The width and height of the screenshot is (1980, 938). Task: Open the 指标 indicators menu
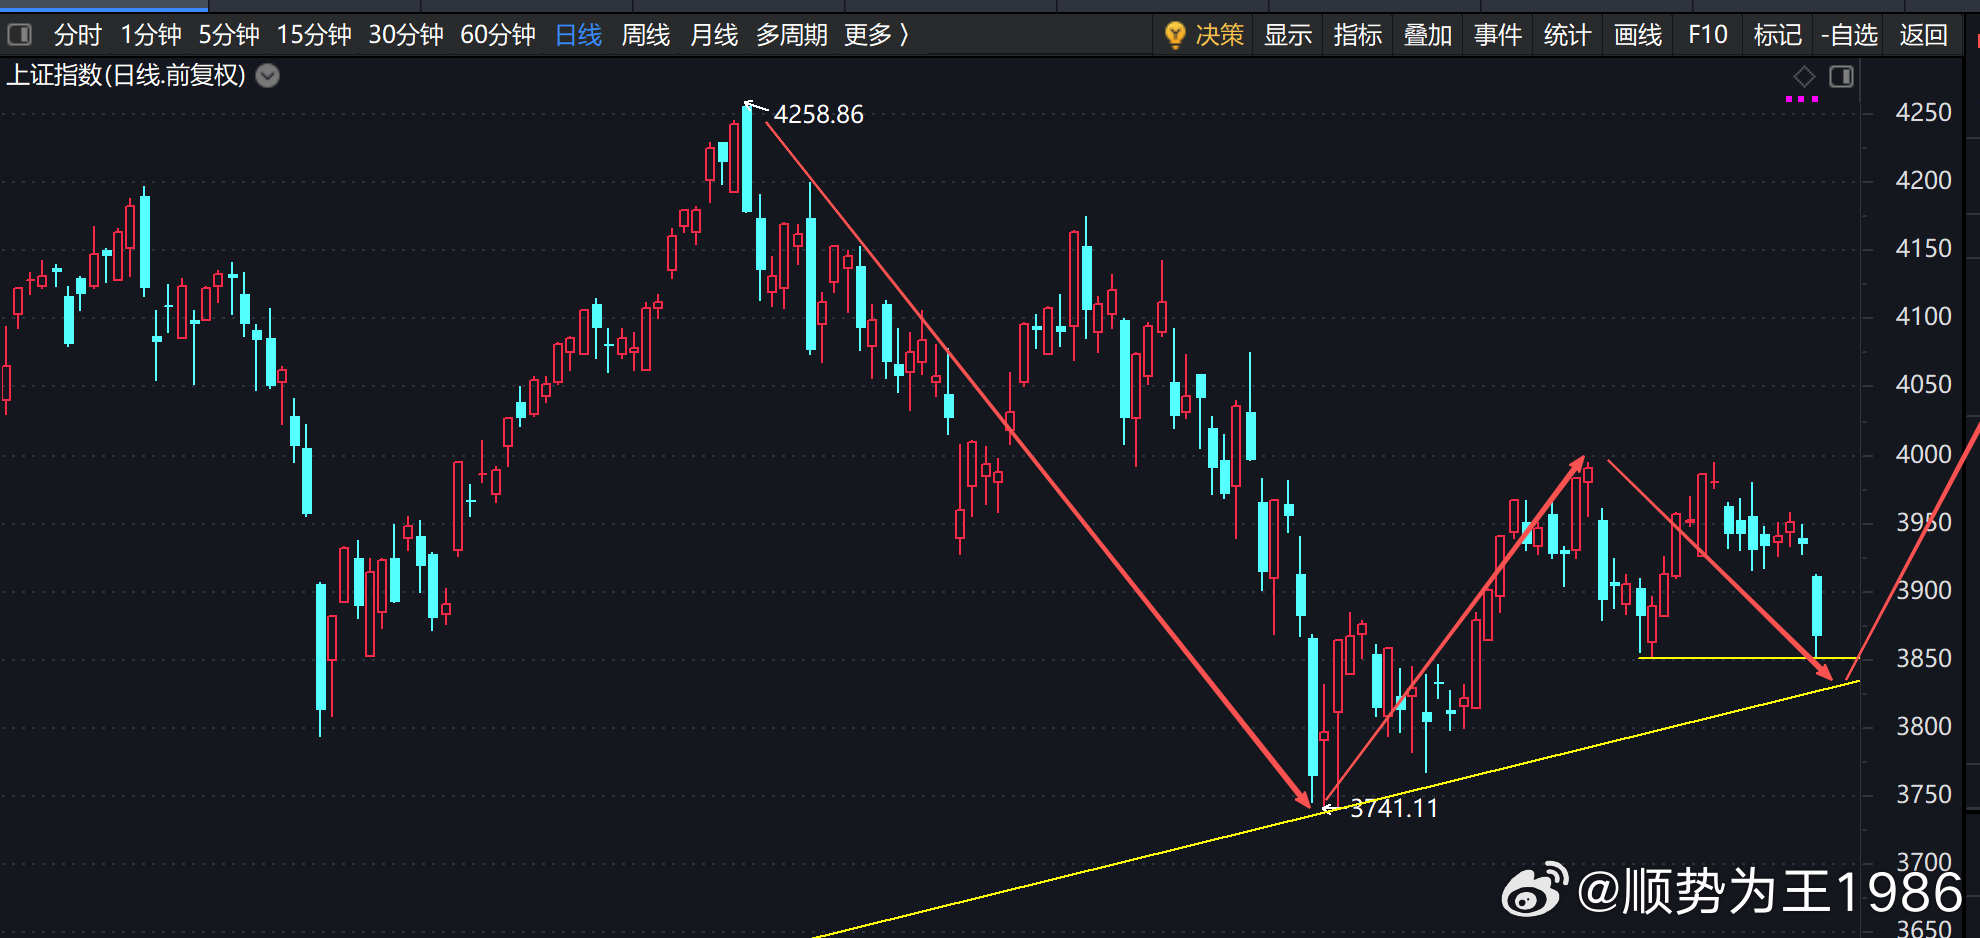point(1358,36)
